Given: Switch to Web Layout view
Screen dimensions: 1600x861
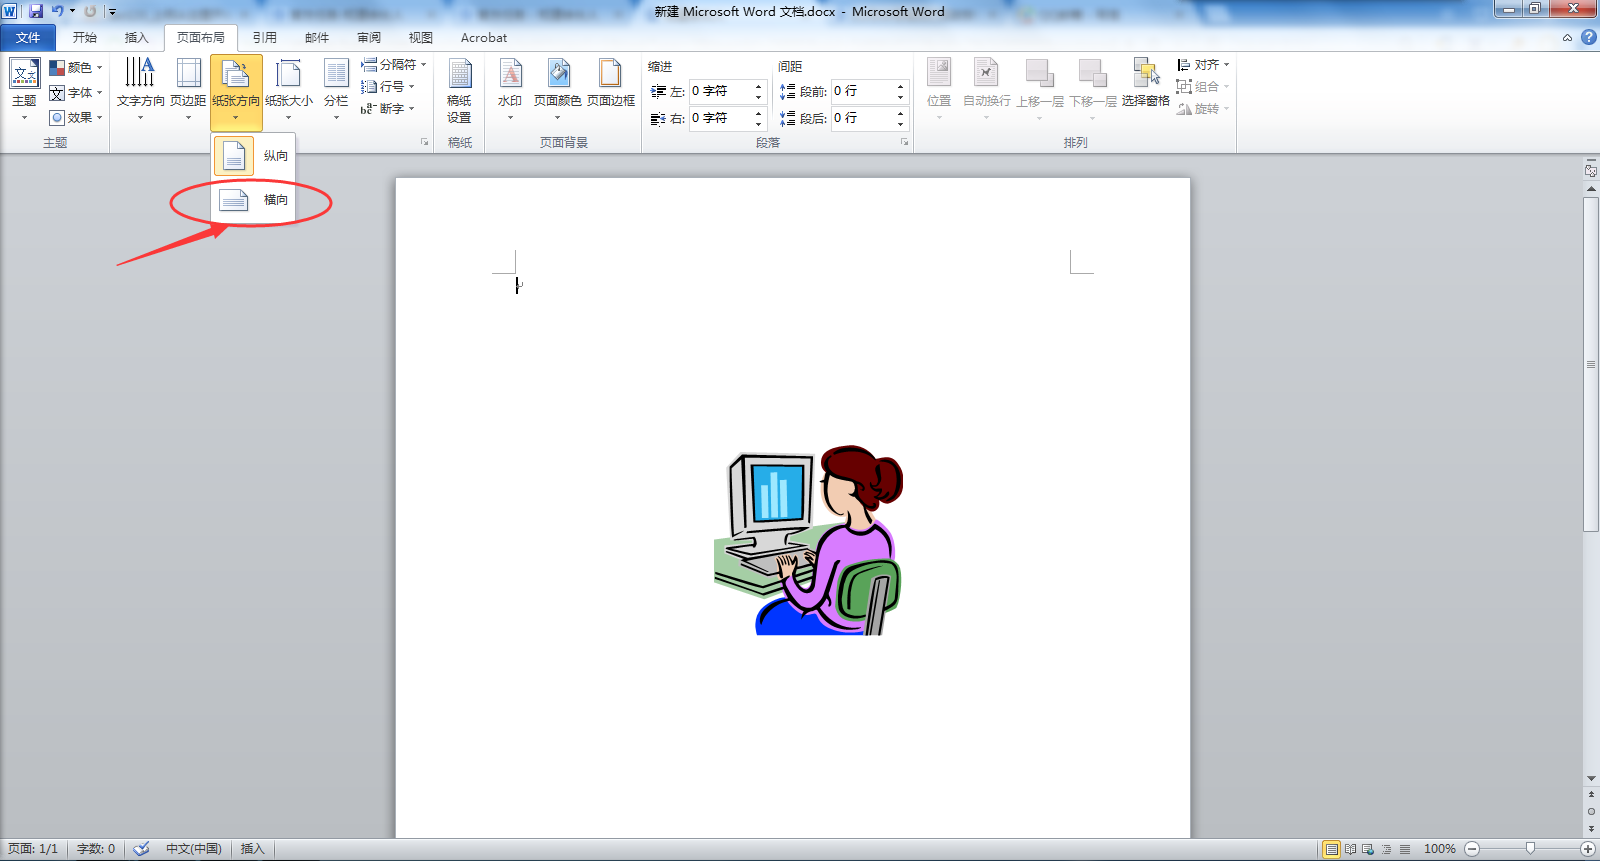Looking at the screenshot, I should tap(1368, 849).
